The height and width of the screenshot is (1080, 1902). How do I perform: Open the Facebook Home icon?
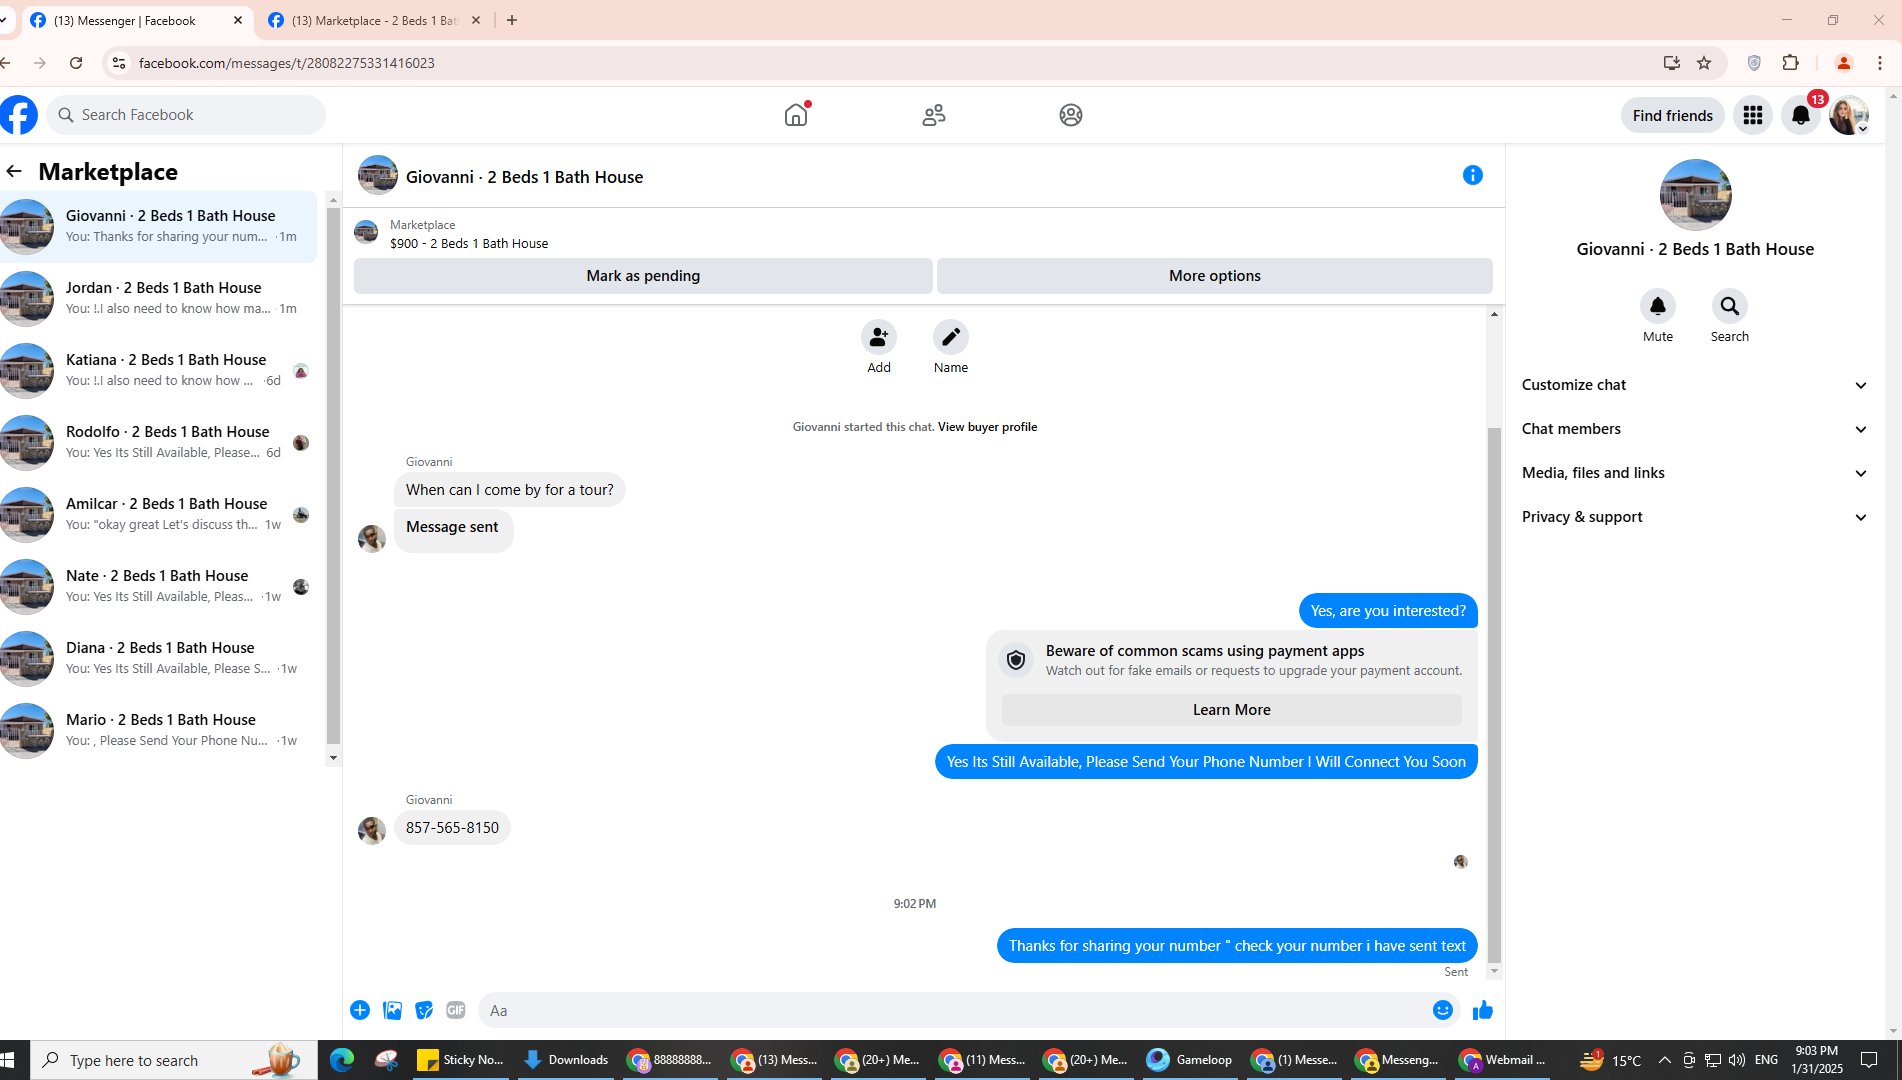796,115
